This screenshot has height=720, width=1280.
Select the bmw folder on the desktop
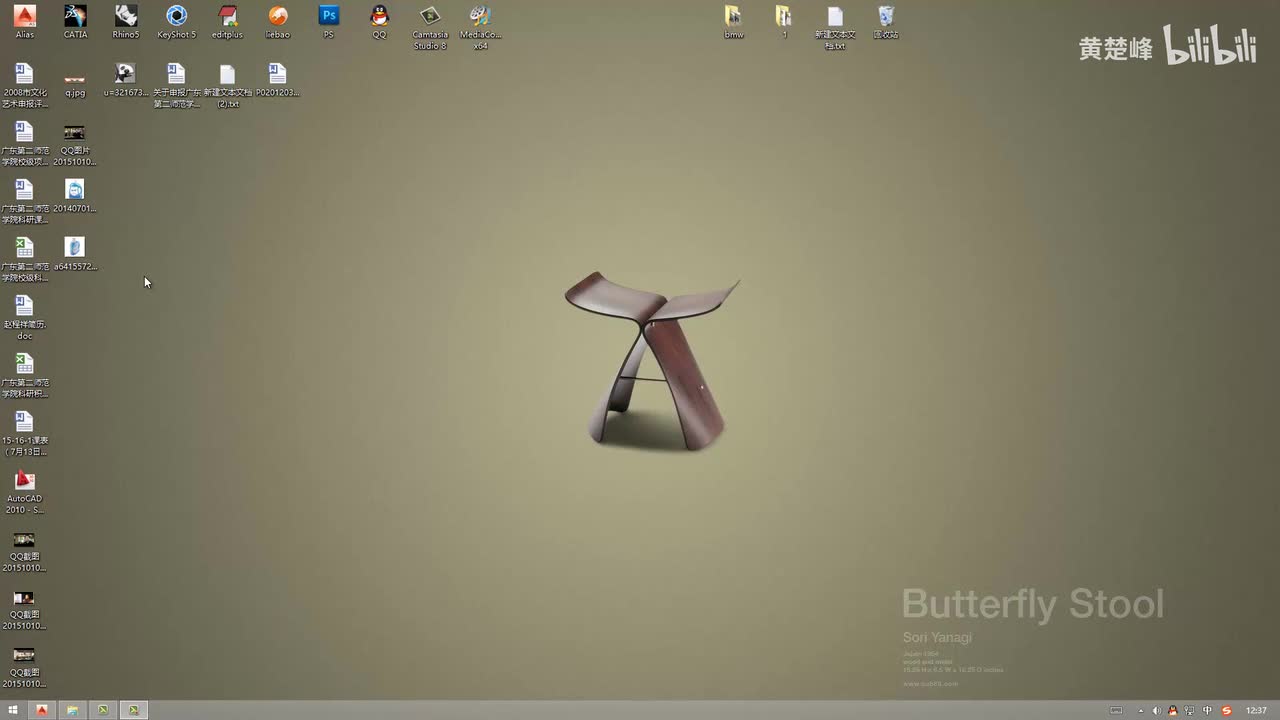(734, 22)
